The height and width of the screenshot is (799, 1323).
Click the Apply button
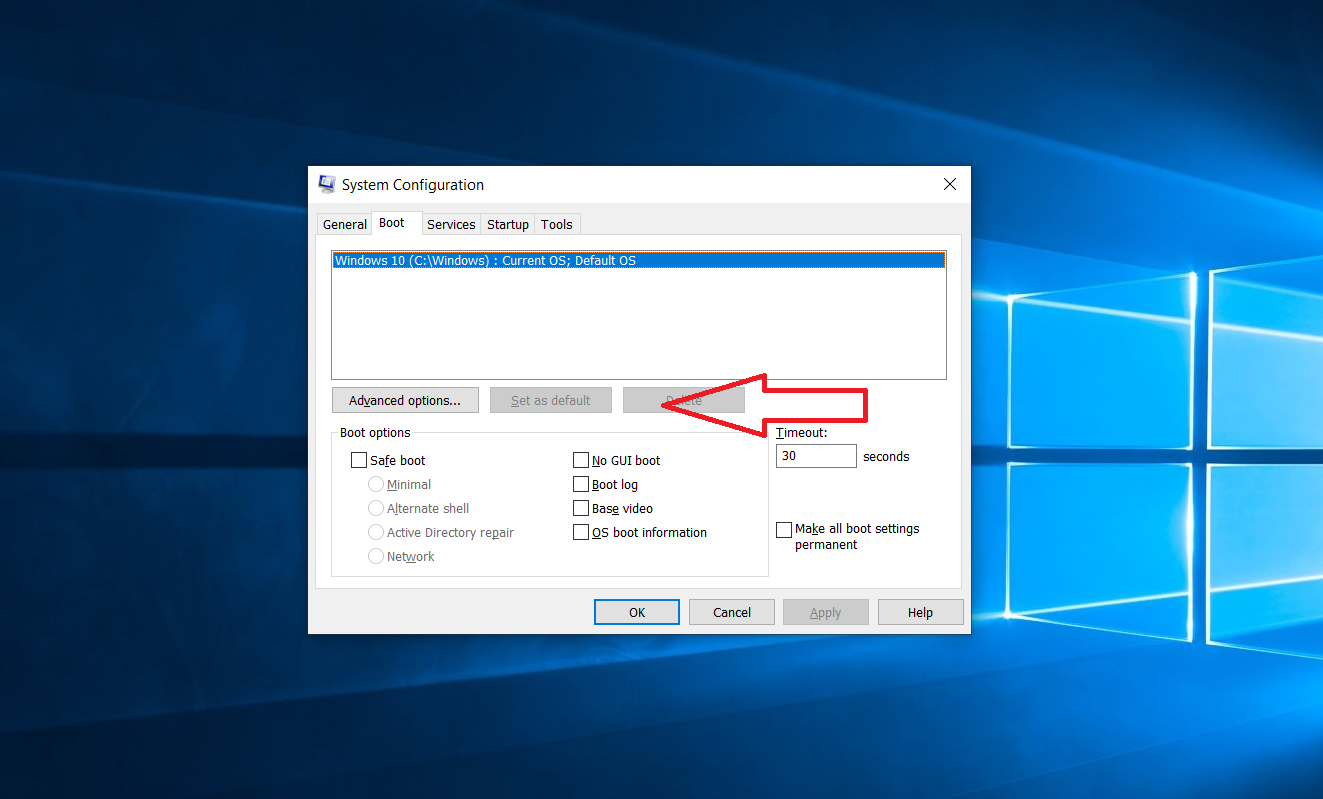[x=826, y=612]
